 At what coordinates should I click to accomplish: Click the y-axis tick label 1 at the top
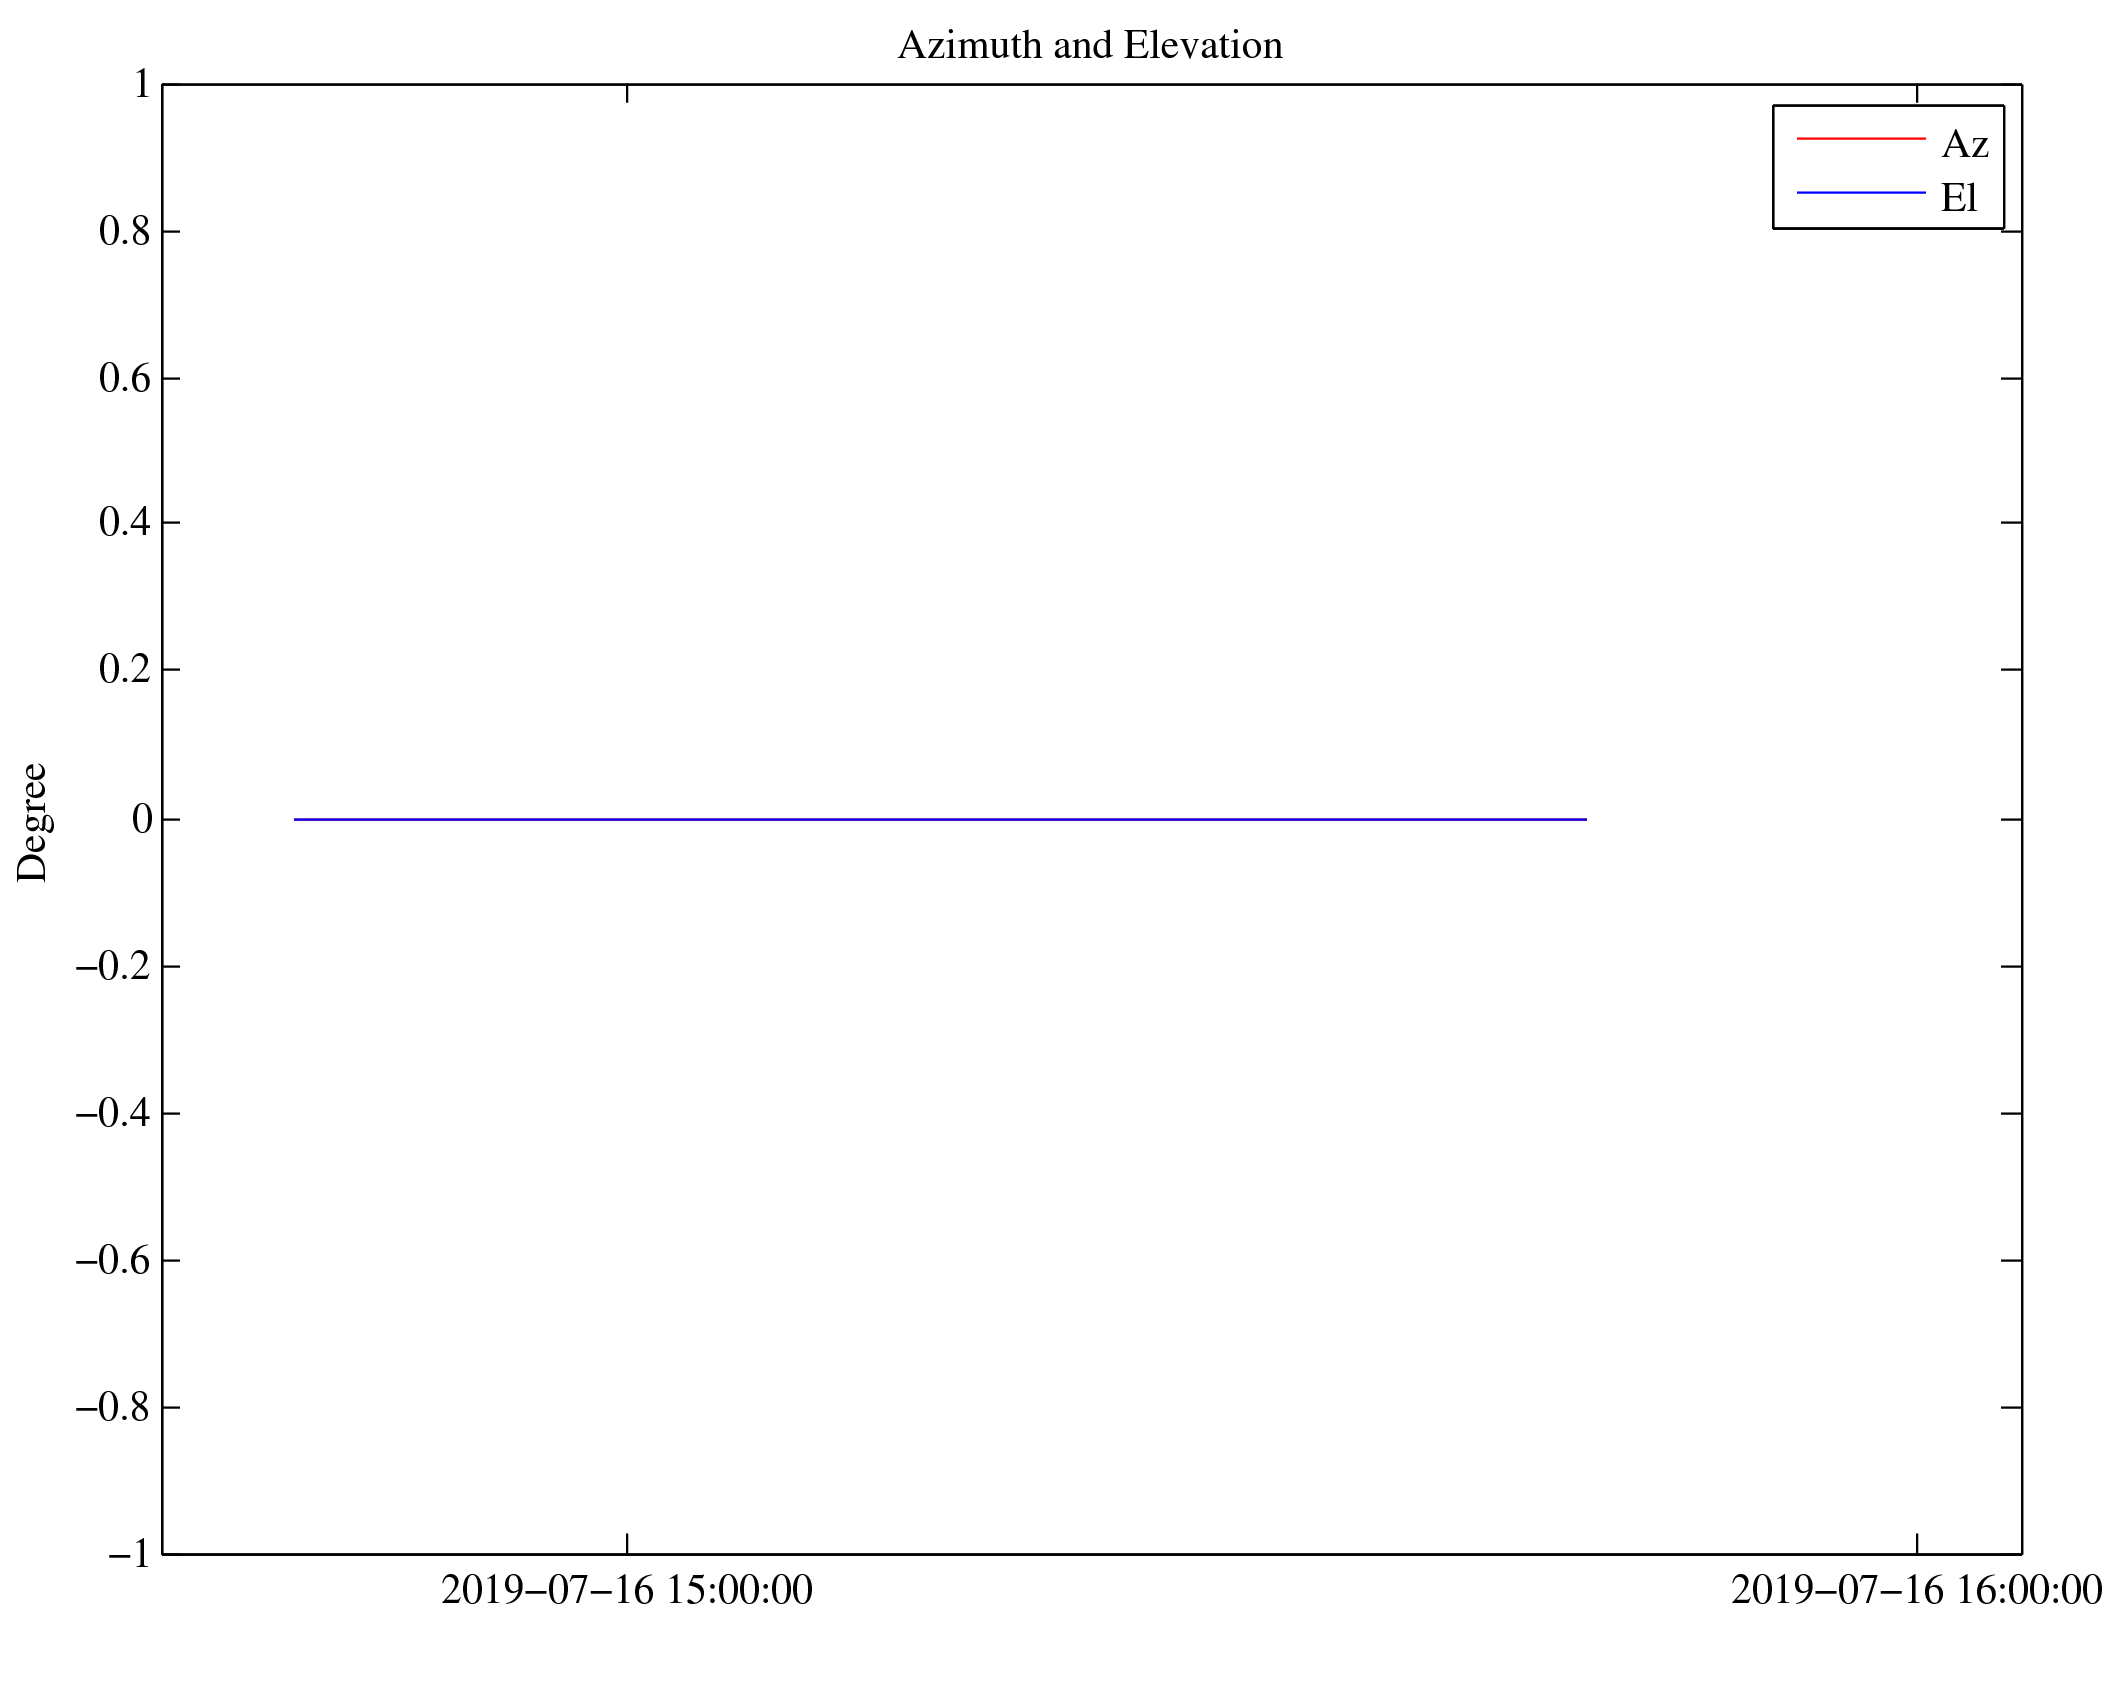click(x=141, y=85)
